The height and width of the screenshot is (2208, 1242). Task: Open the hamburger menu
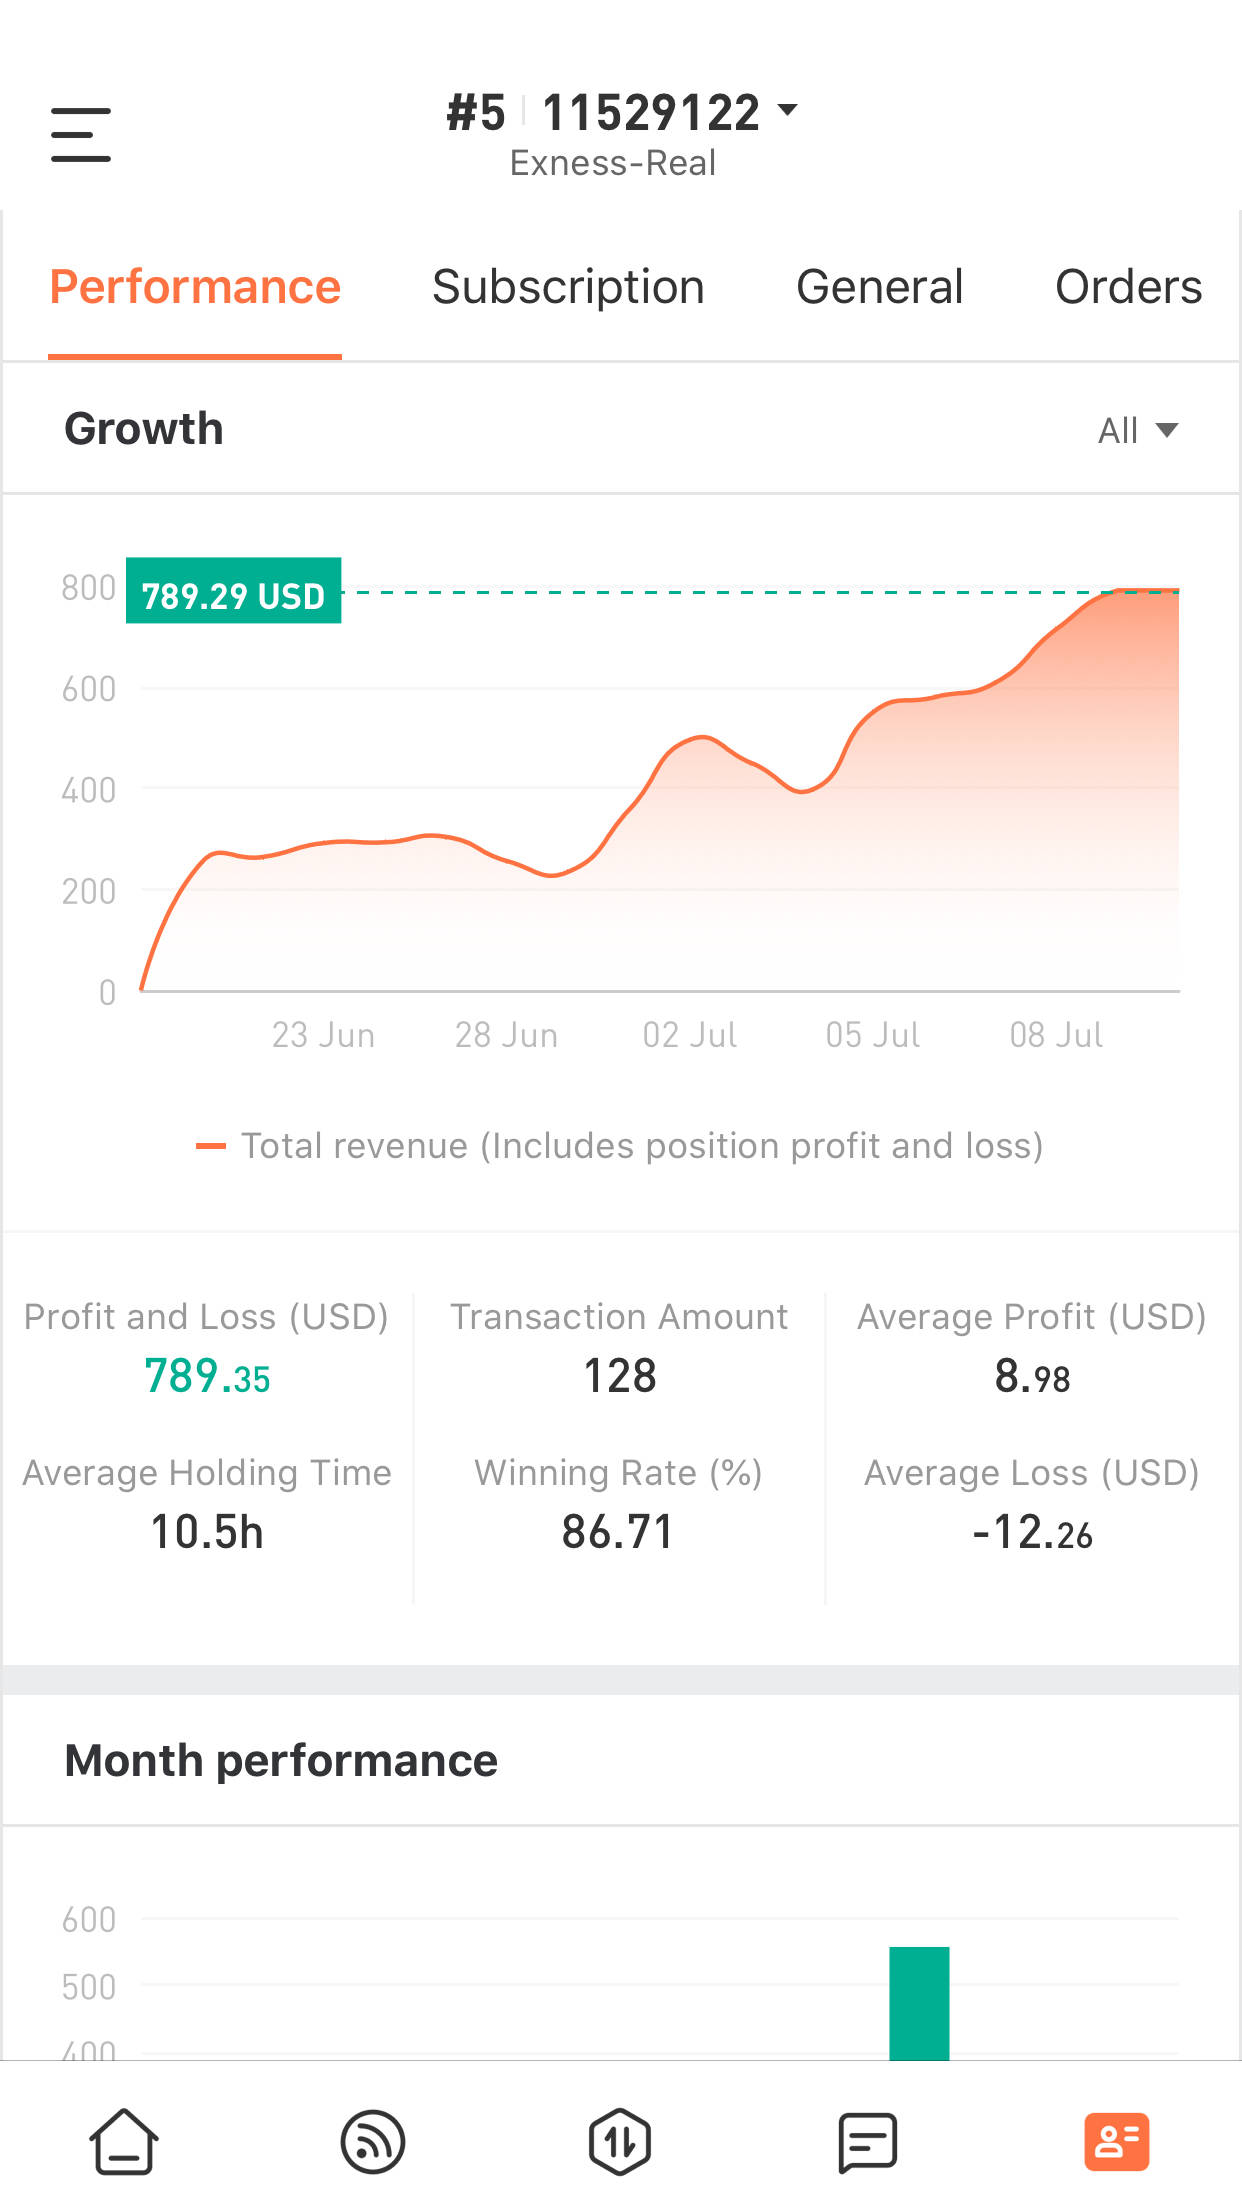coord(81,134)
